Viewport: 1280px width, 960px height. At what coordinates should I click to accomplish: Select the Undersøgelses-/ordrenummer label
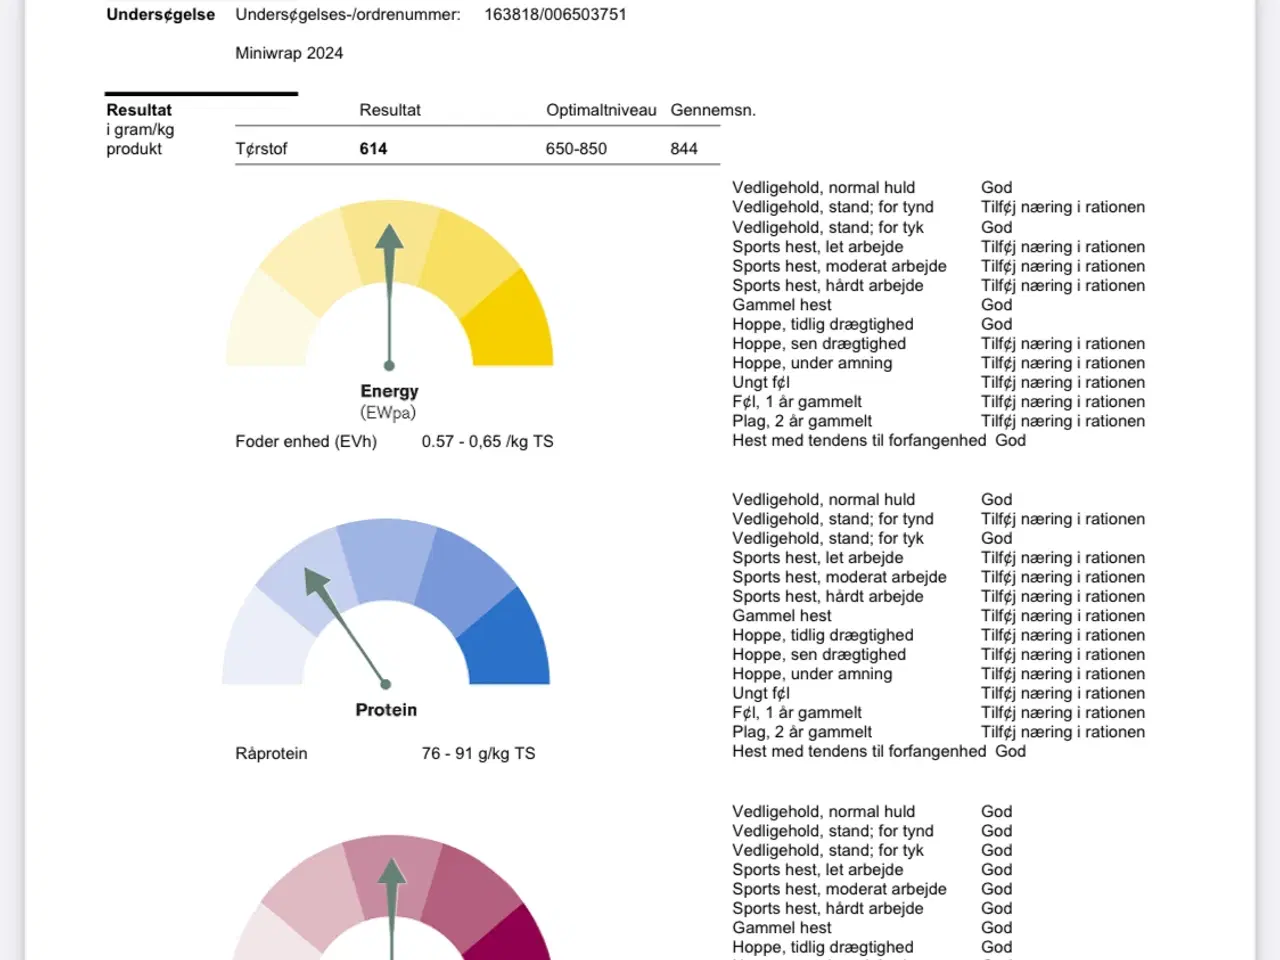click(348, 15)
